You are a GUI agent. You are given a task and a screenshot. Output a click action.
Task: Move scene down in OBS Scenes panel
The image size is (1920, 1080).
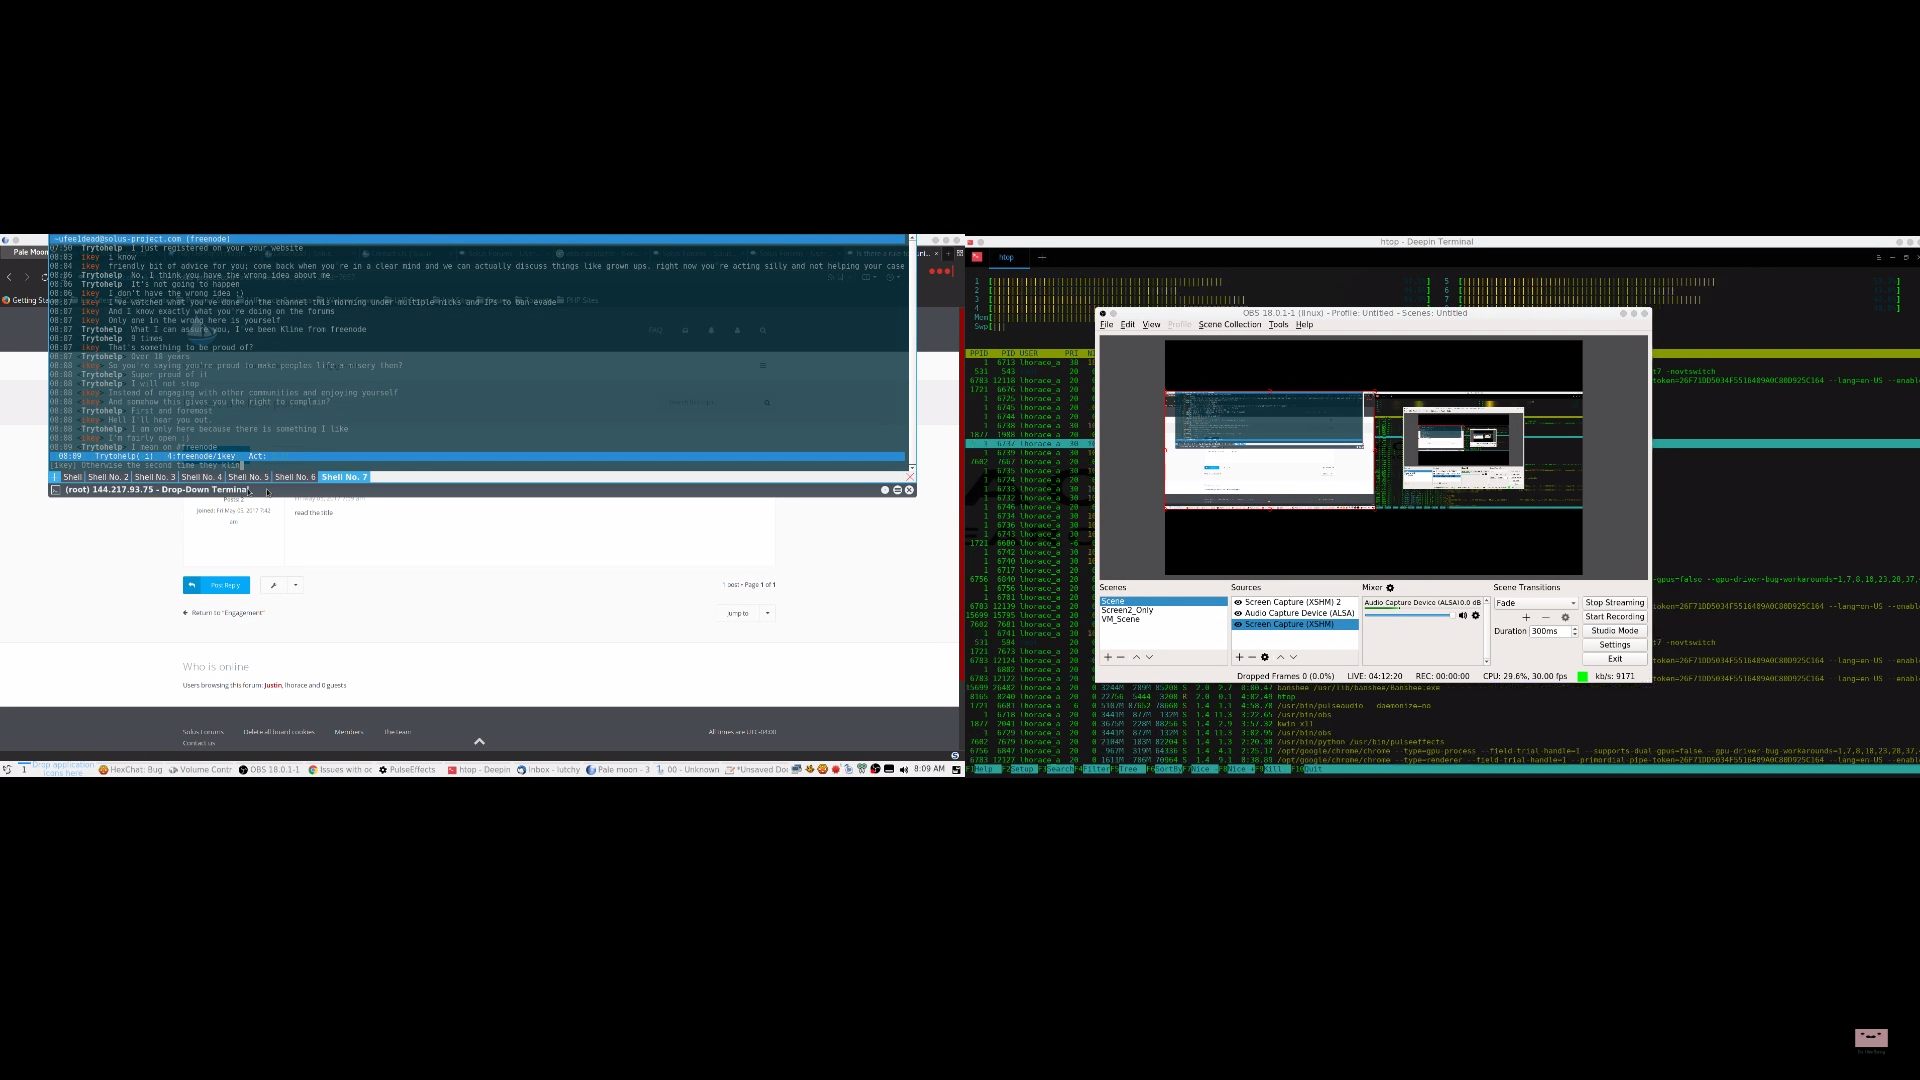click(1149, 657)
